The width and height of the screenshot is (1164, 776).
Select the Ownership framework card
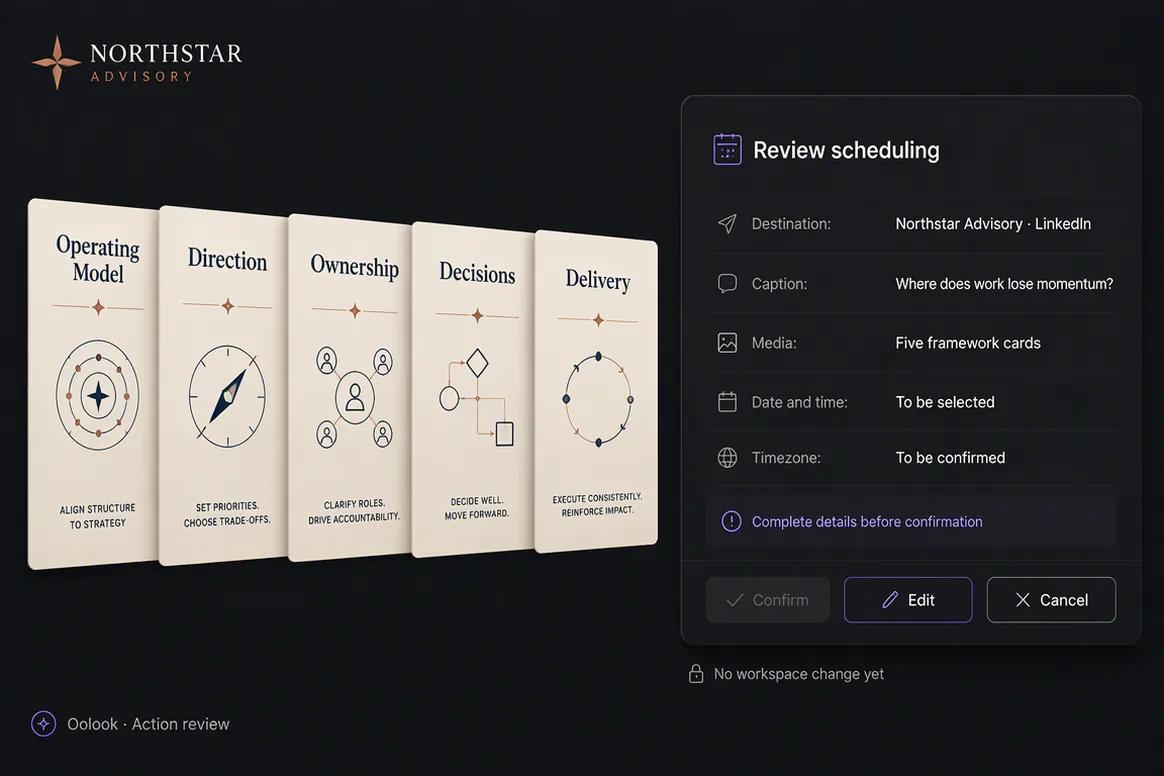[350, 388]
